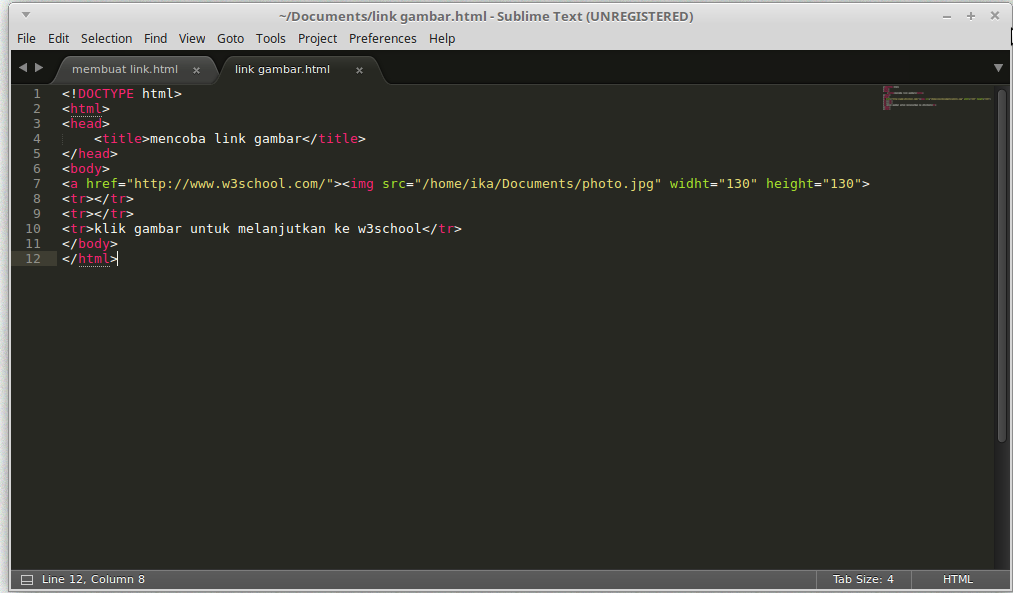1013x593 pixels.
Task: Switch to the membuat link.html tab
Action: (x=125, y=69)
